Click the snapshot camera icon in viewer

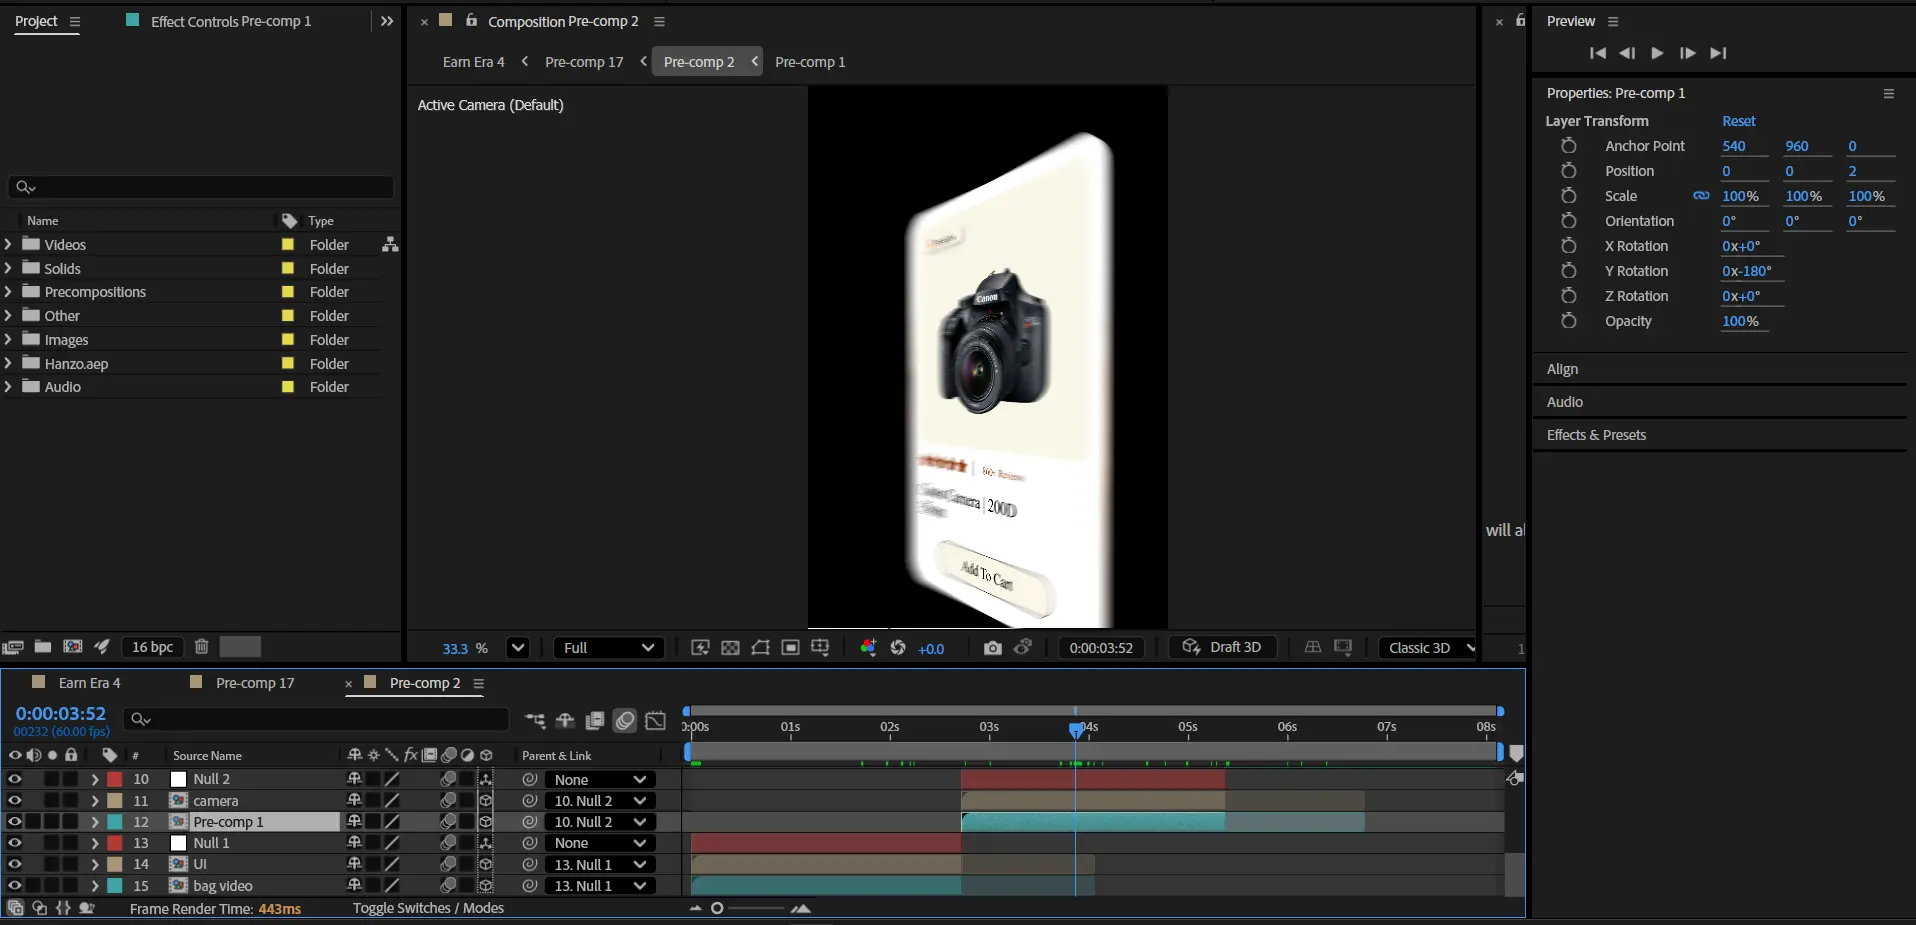[992, 648]
